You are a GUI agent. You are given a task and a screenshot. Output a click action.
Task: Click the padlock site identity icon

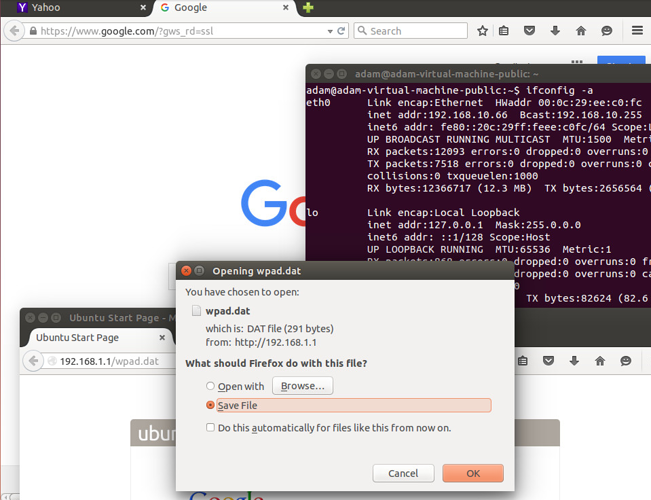(33, 31)
